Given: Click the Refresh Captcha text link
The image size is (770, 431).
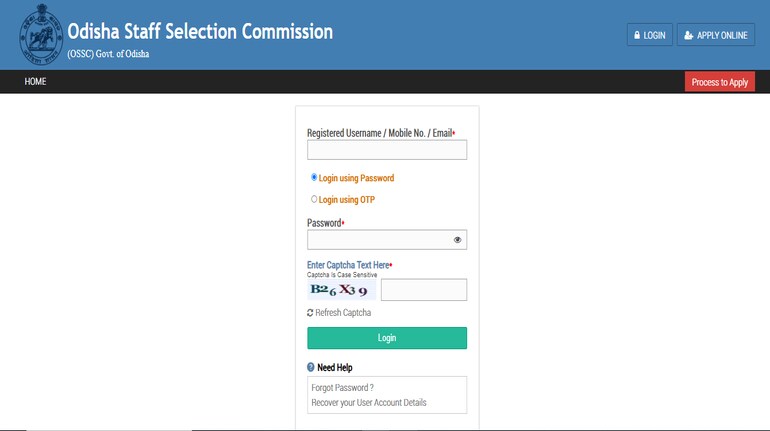Looking at the screenshot, I should pyautogui.click(x=343, y=313).
